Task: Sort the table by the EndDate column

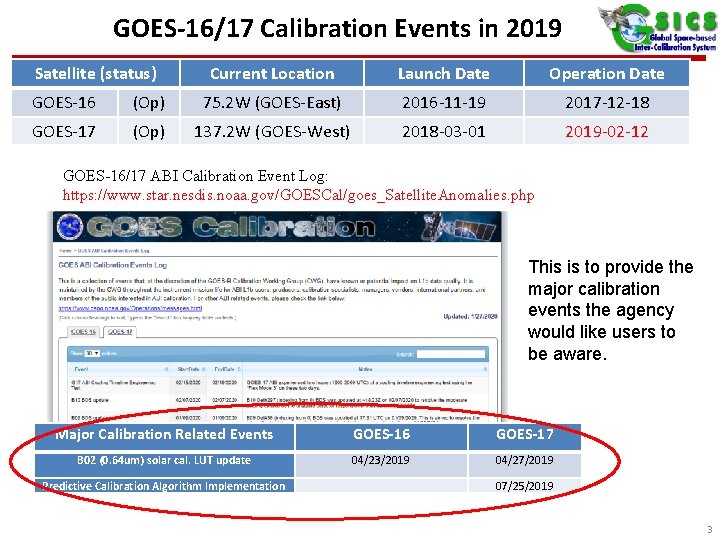Action: tap(225, 369)
